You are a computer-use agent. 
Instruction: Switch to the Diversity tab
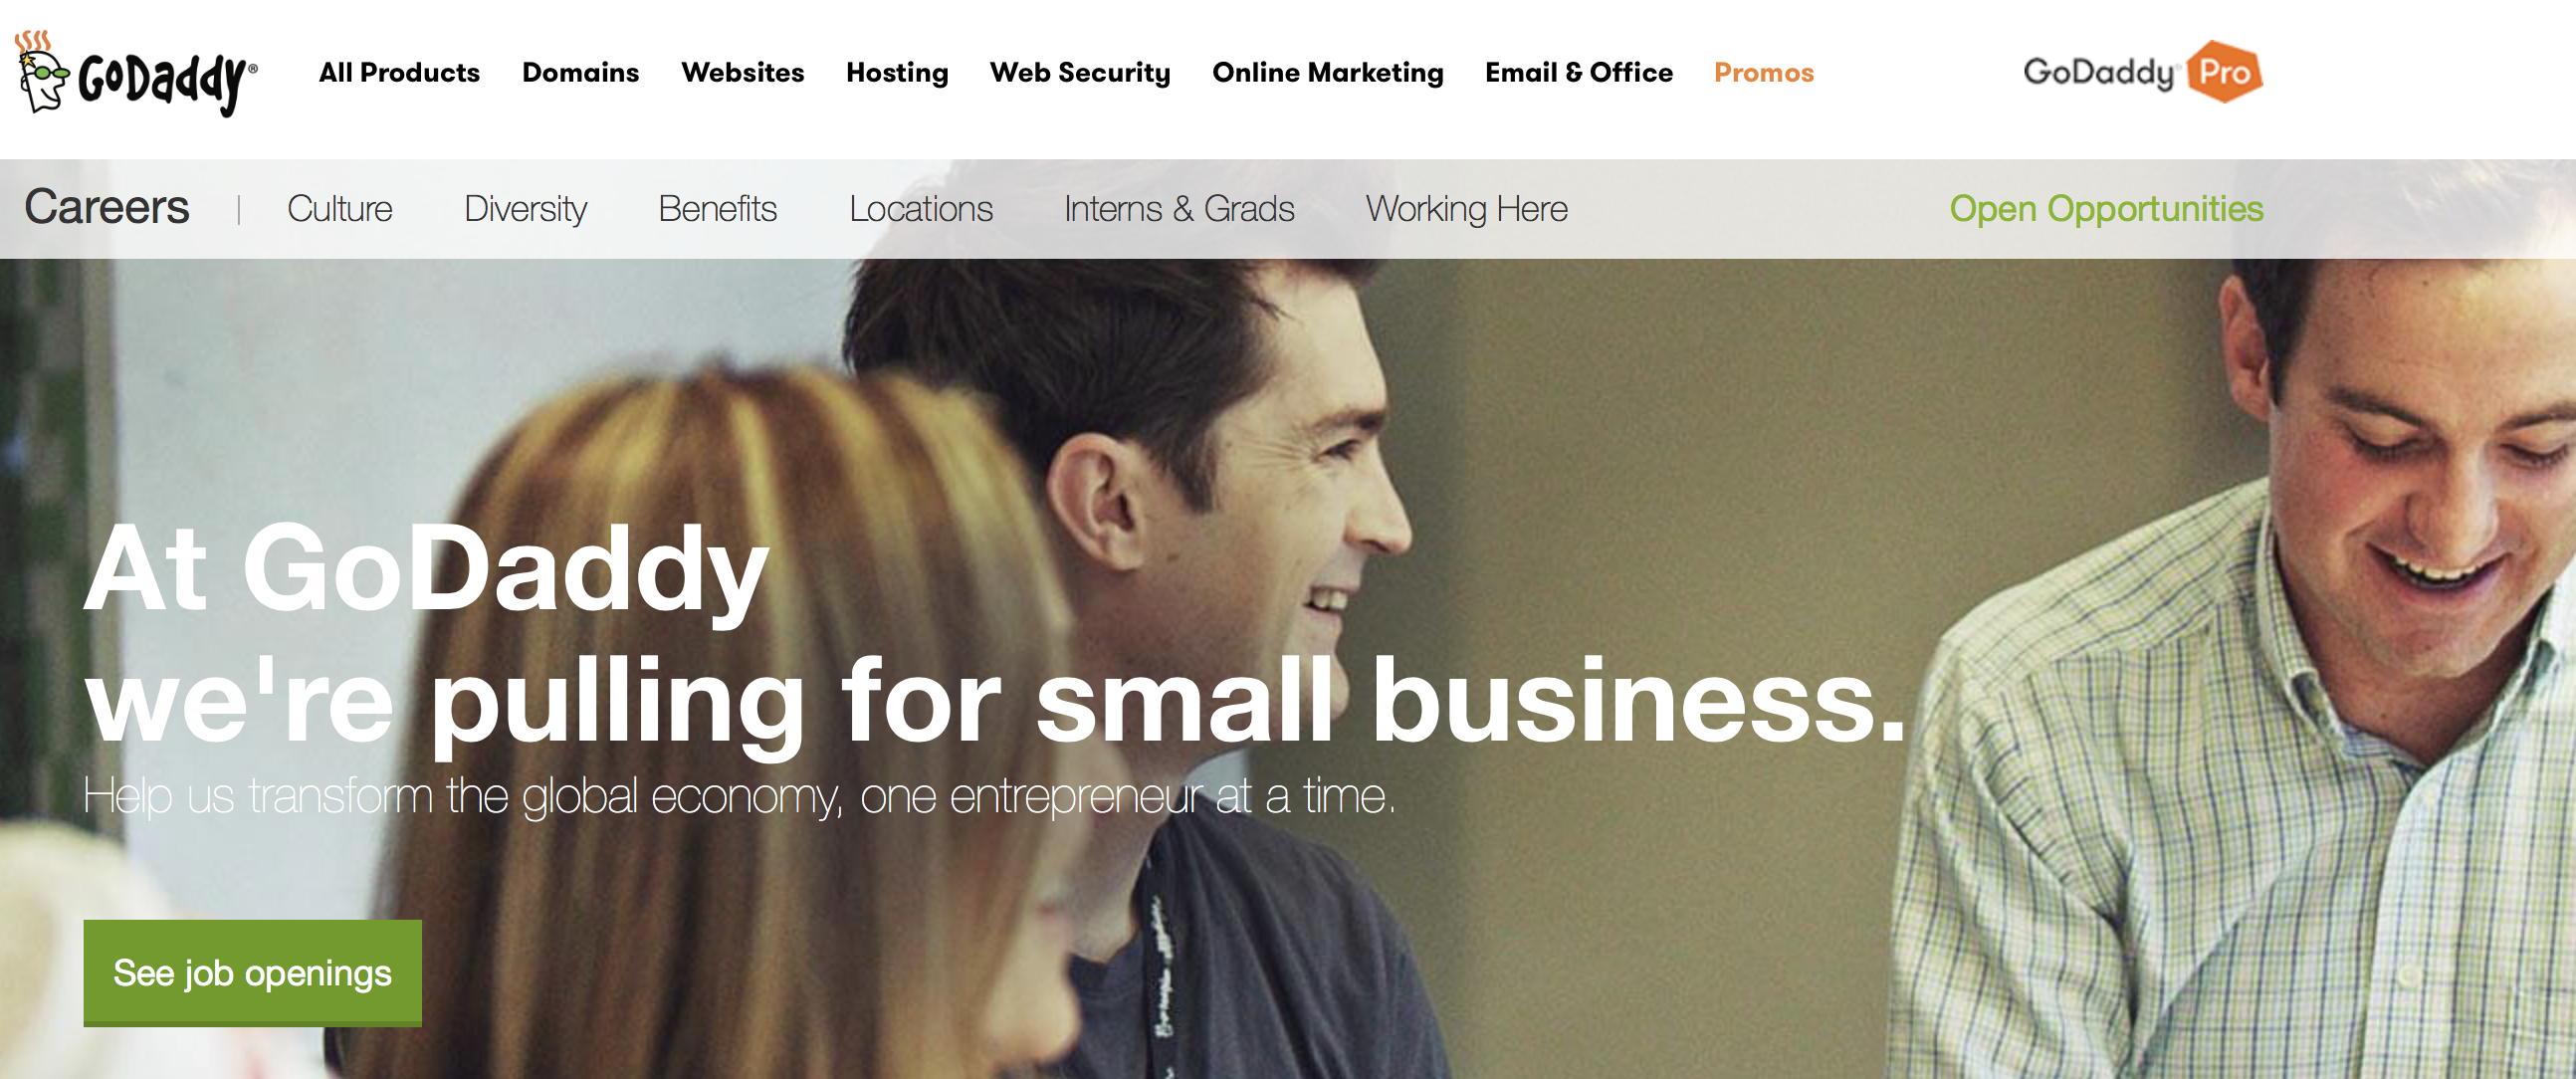tap(525, 209)
